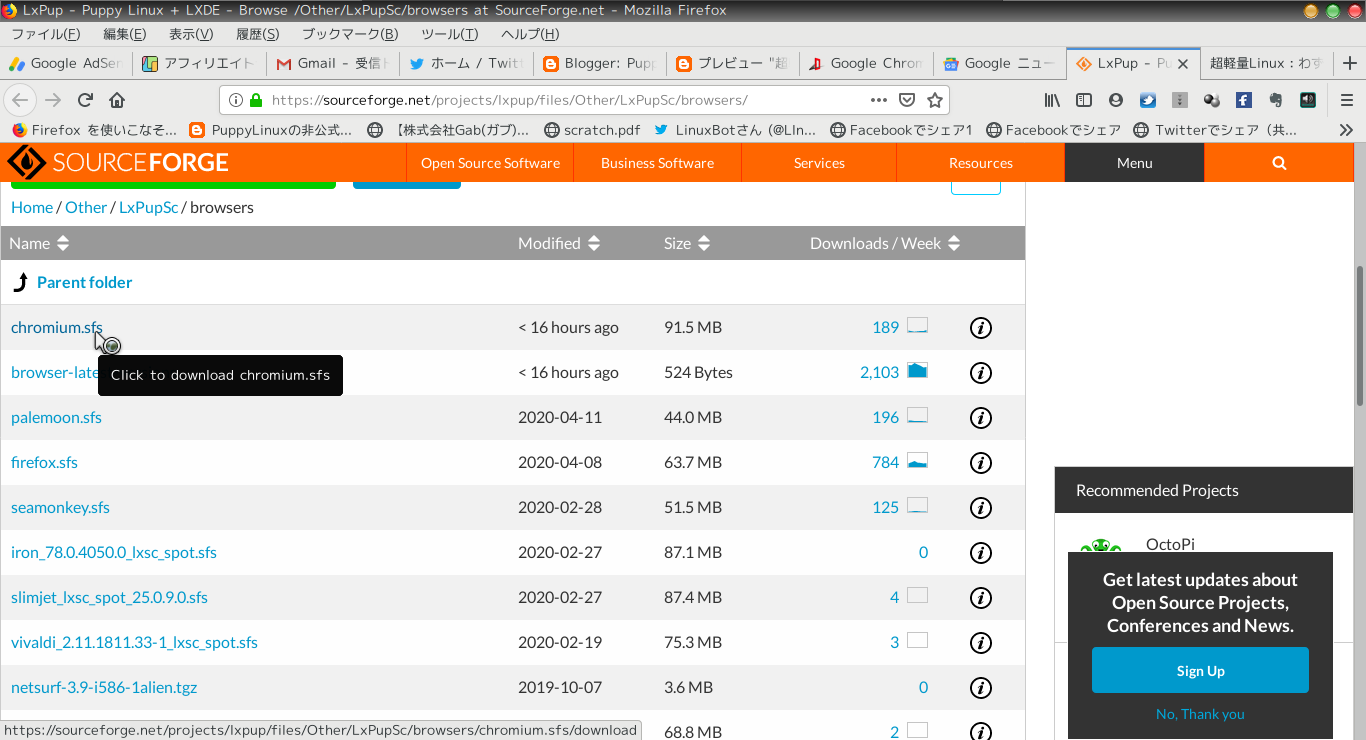Open the ファイル(F) menu
1366x740 pixels.
tap(45, 34)
